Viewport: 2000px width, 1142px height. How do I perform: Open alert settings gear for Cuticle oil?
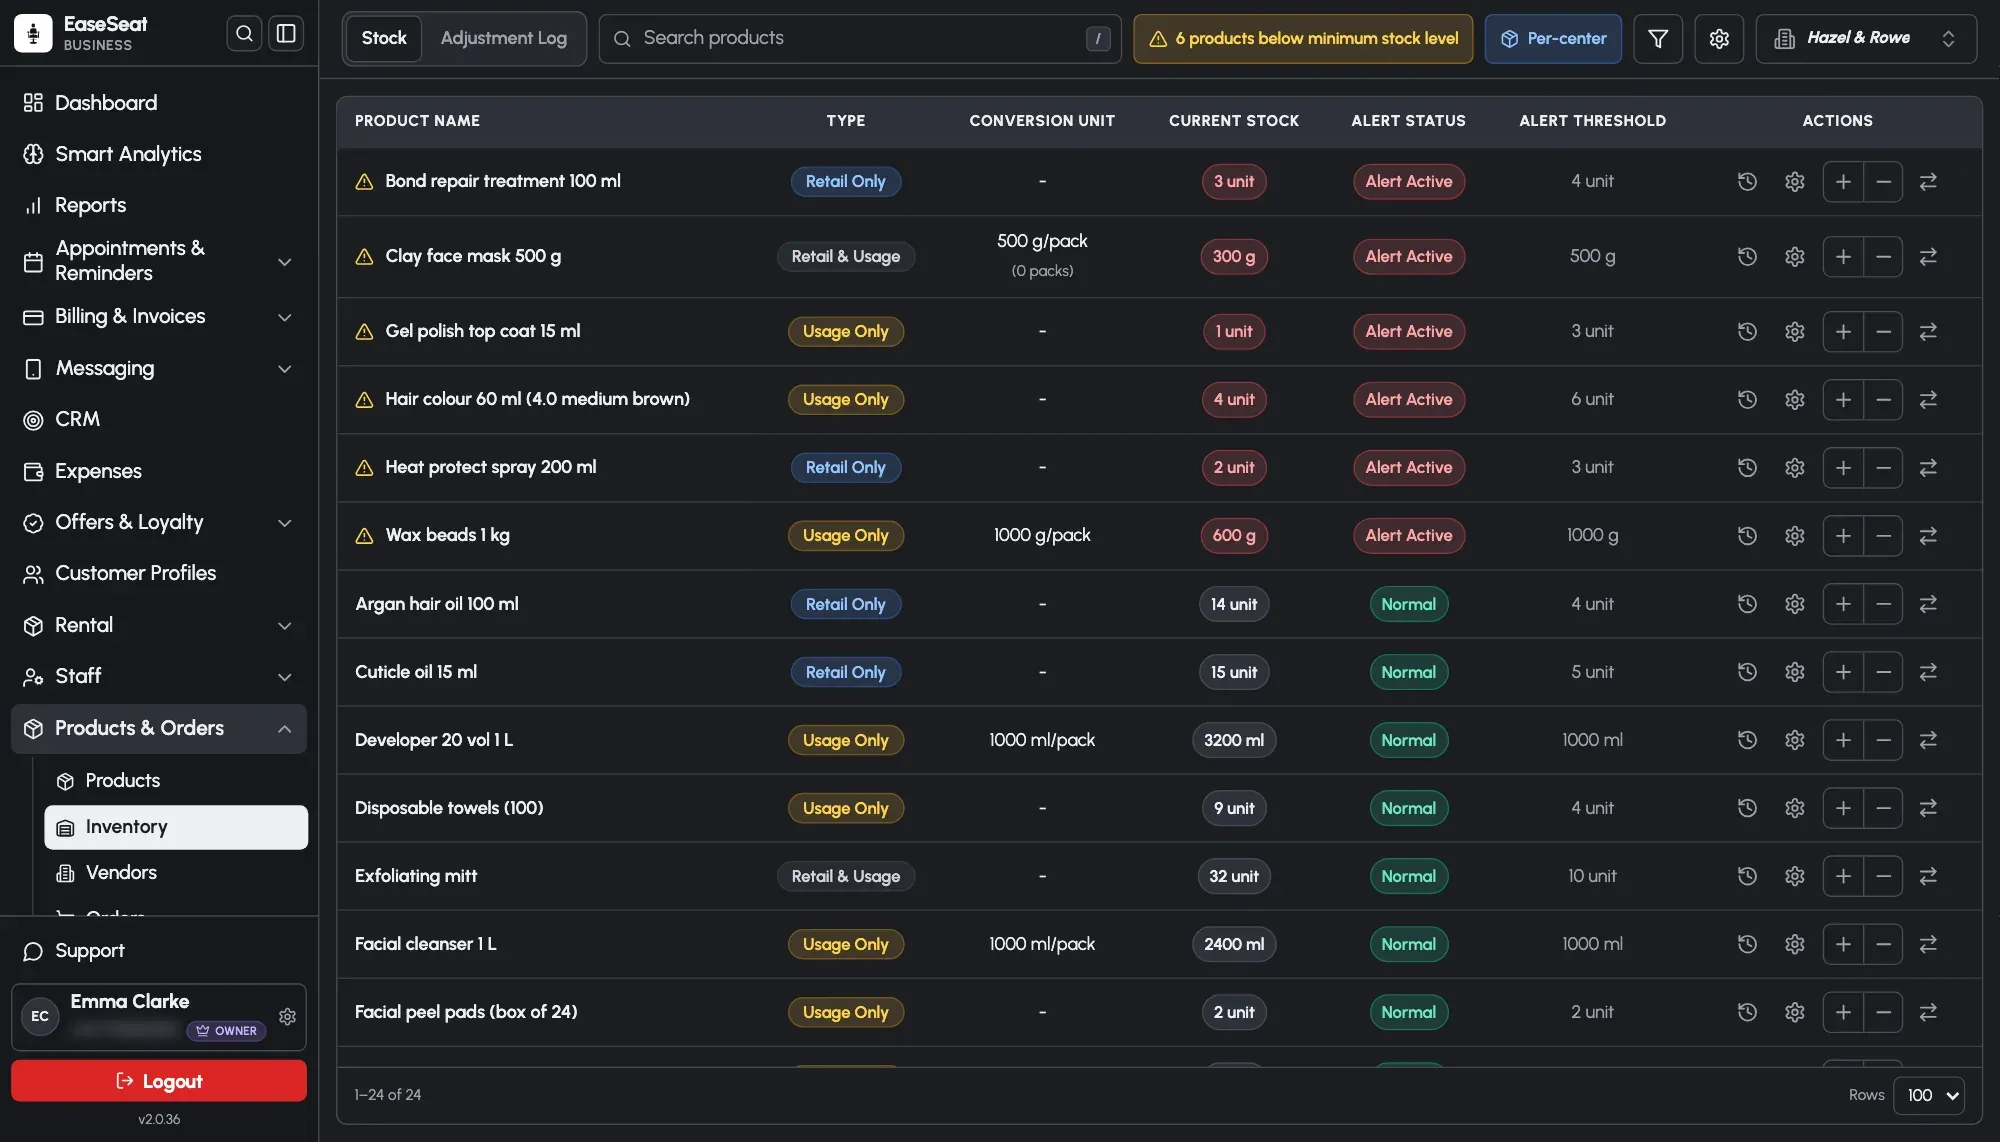(1795, 672)
